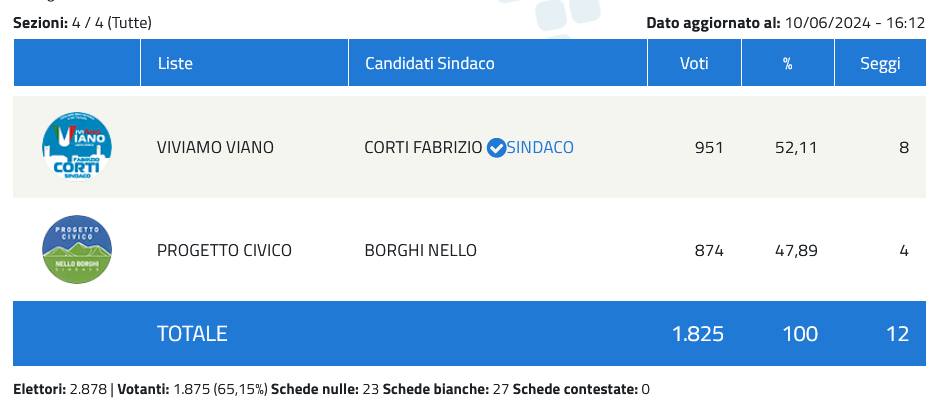This screenshot has width=946, height=410.
Task: Click the blue checkmark badge beside SINDACO
Action: pos(496,148)
